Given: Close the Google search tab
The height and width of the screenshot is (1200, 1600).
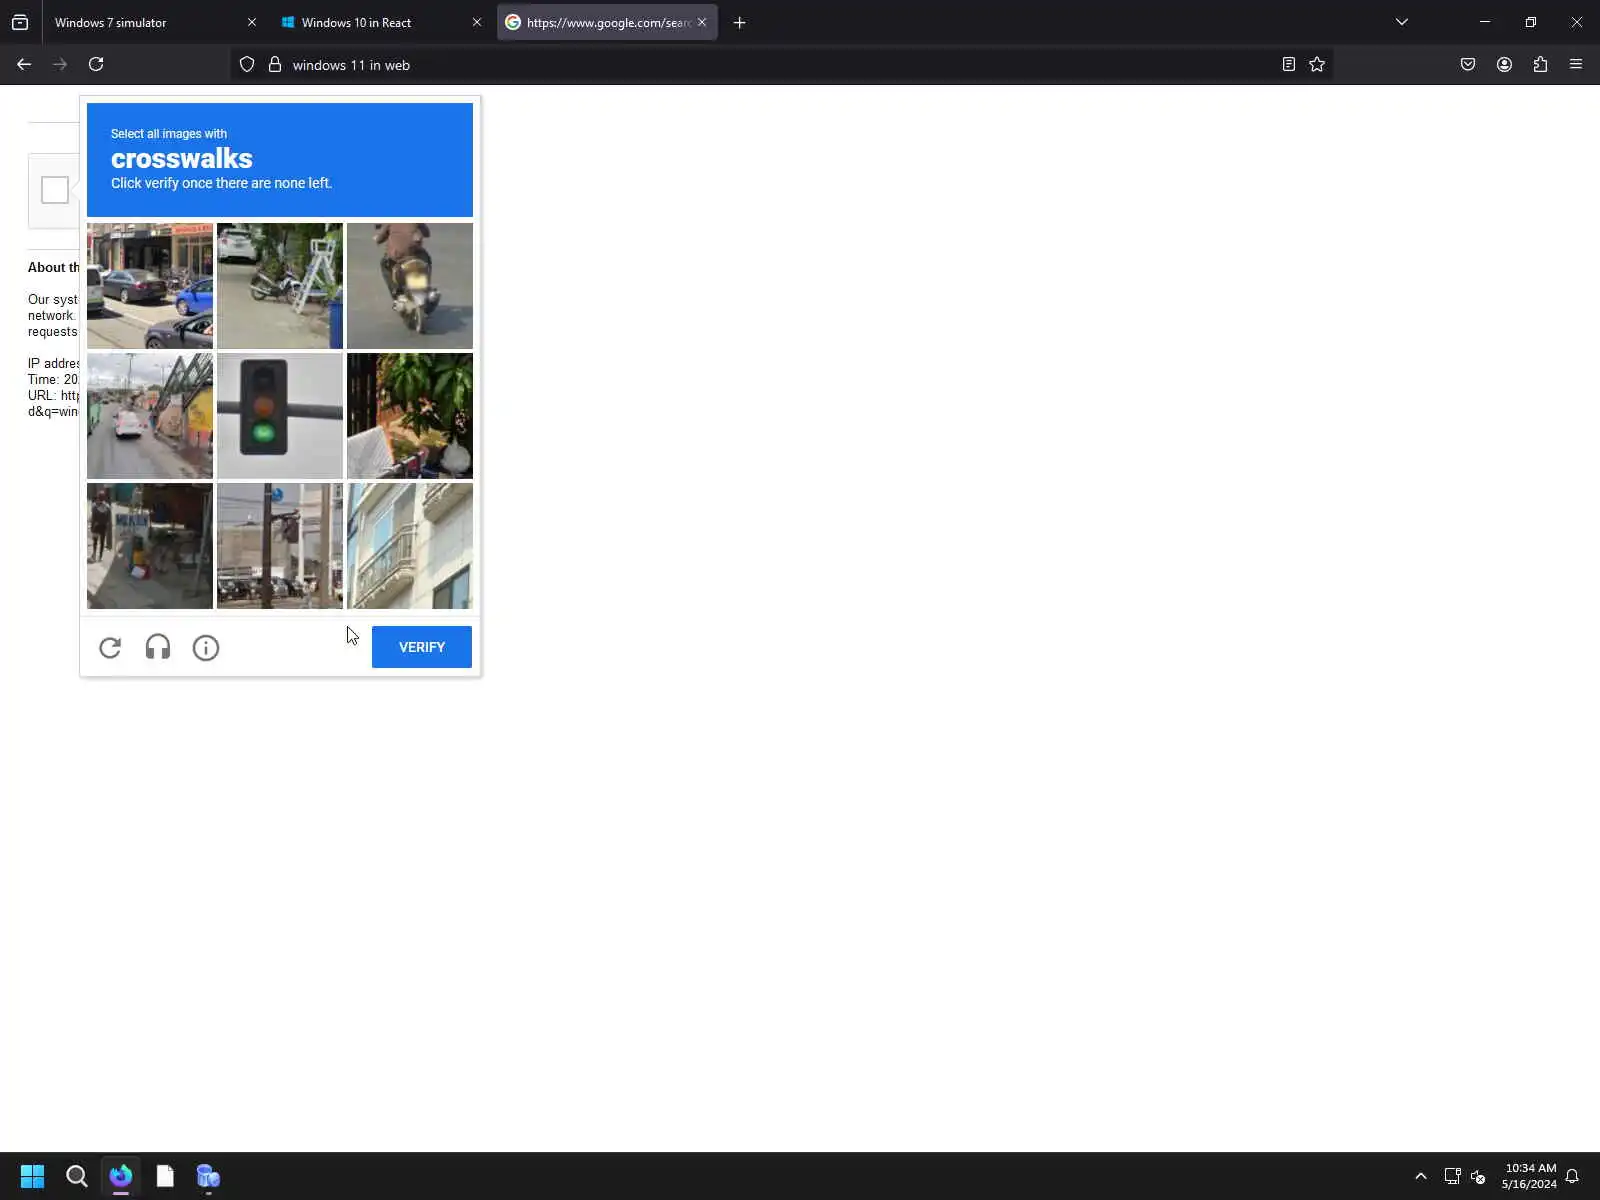Looking at the screenshot, I should pyautogui.click(x=702, y=22).
